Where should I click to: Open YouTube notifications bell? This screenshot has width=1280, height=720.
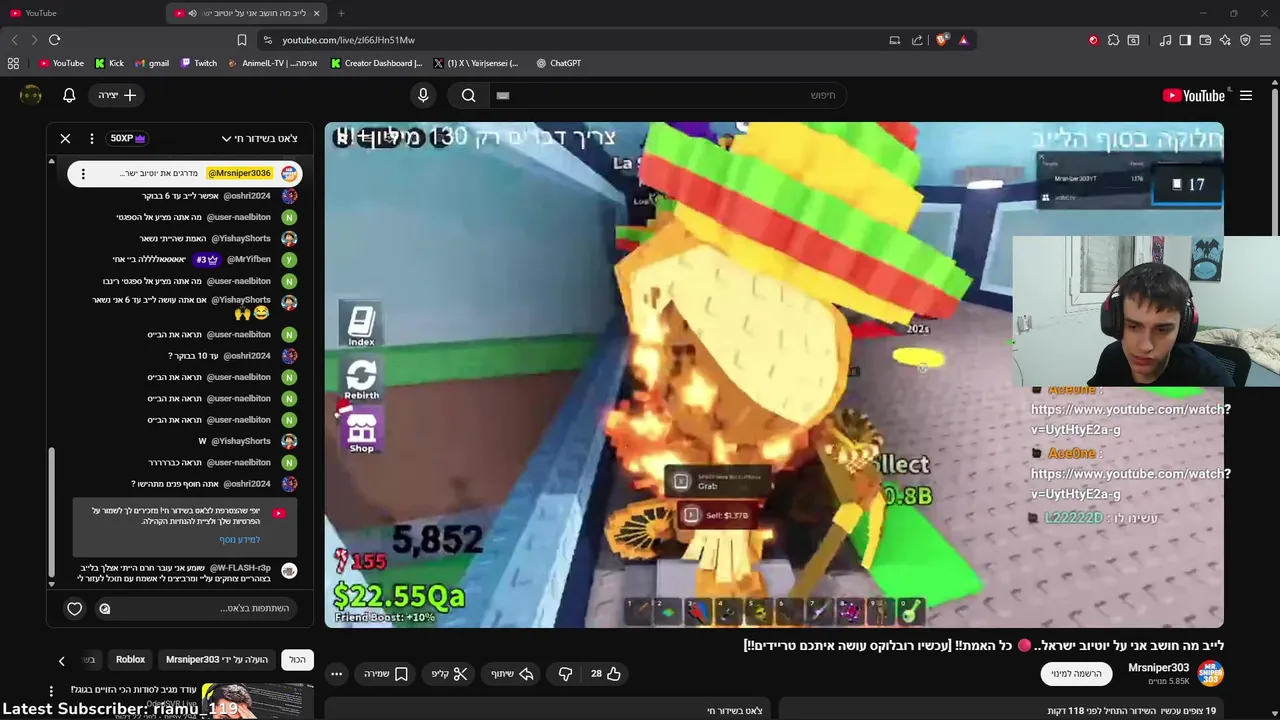pyautogui.click(x=69, y=95)
